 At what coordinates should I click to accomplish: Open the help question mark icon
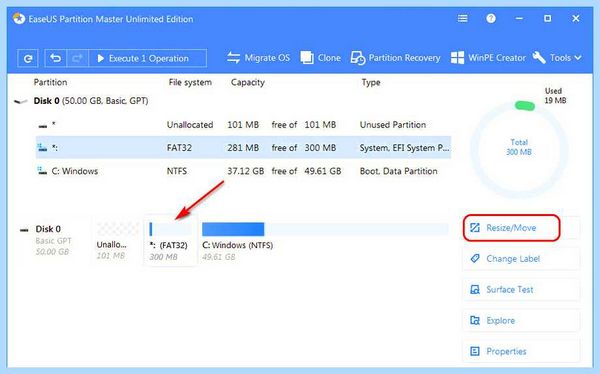tap(491, 18)
